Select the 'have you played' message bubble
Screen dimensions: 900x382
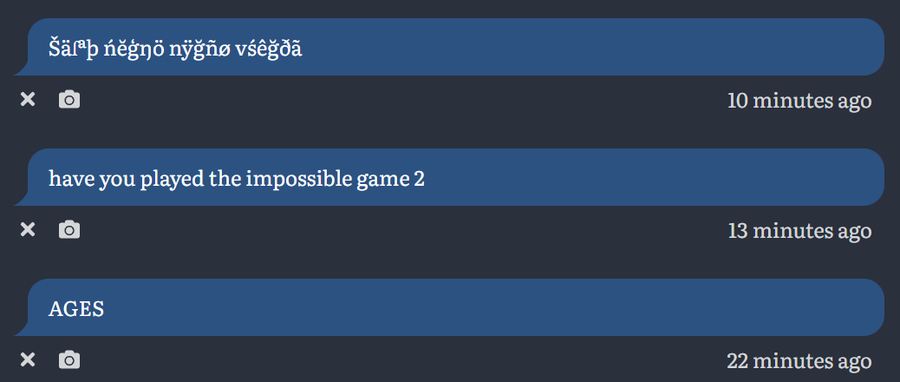[x=449, y=177]
